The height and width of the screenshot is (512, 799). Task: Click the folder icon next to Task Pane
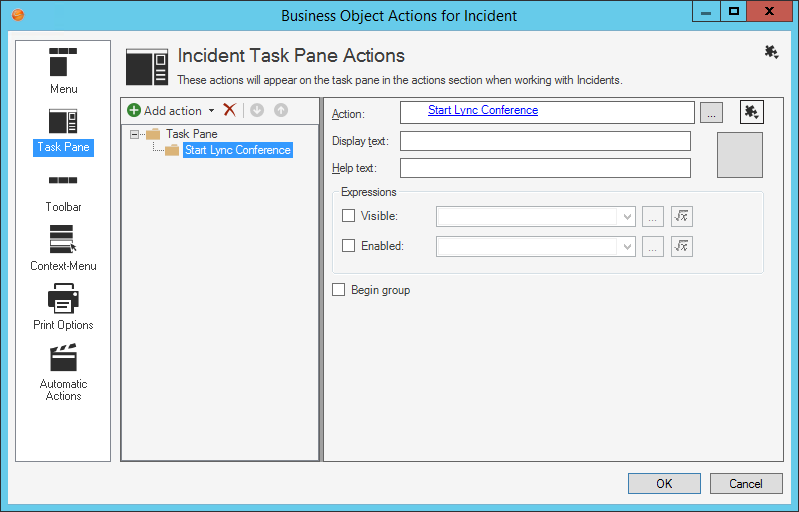click(x=153, y=134)
